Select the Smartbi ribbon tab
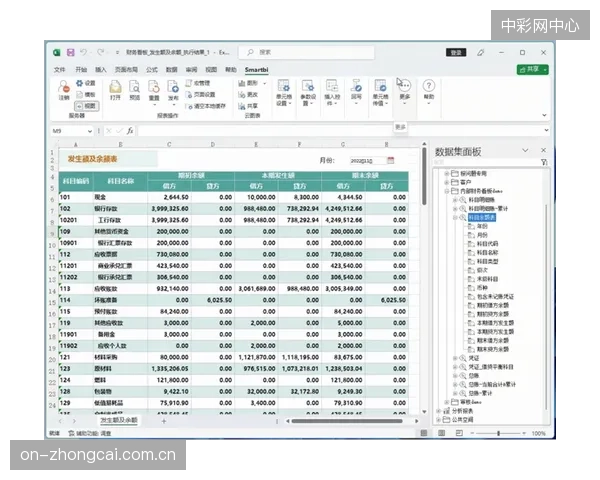600x480 pixels. pos(256,70)
